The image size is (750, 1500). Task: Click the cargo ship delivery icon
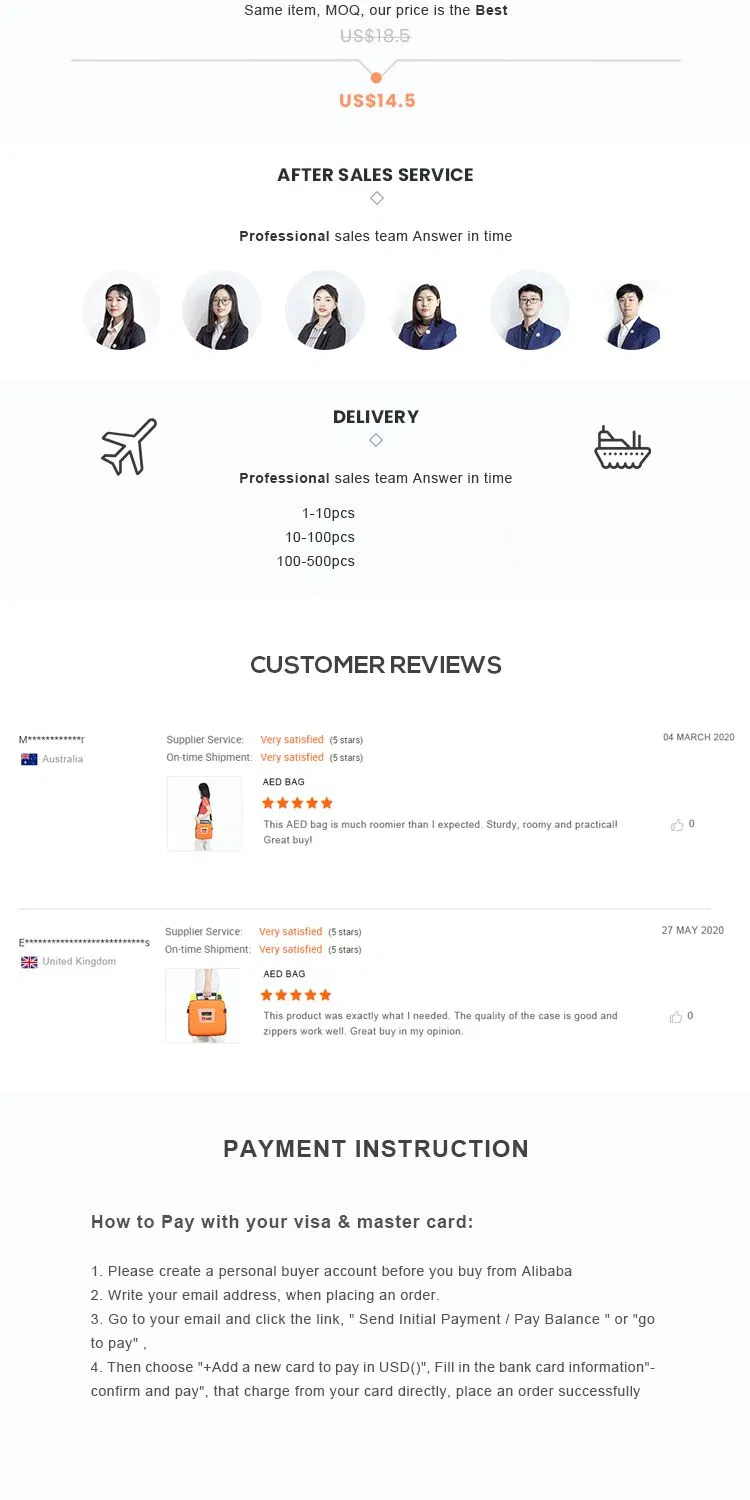click(x=622, y=448)
